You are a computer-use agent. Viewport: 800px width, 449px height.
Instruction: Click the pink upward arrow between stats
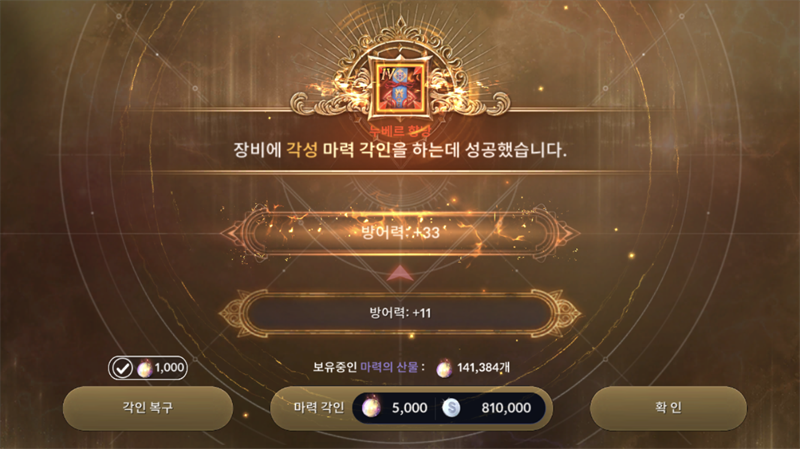tap(400, 273)
